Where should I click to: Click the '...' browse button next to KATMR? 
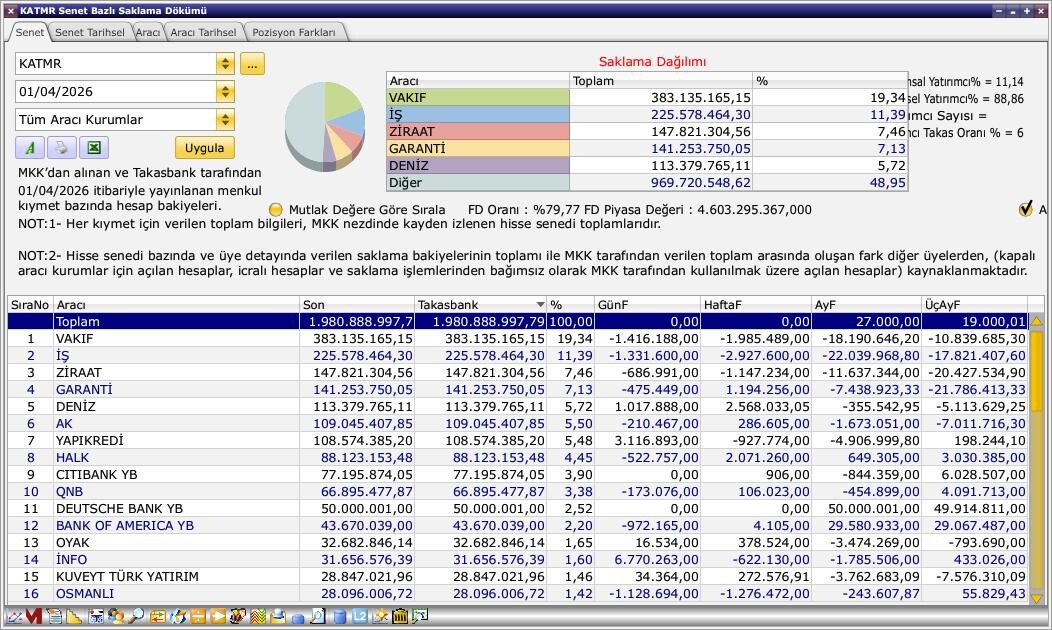pyautogui.click(x=252, y=64)
